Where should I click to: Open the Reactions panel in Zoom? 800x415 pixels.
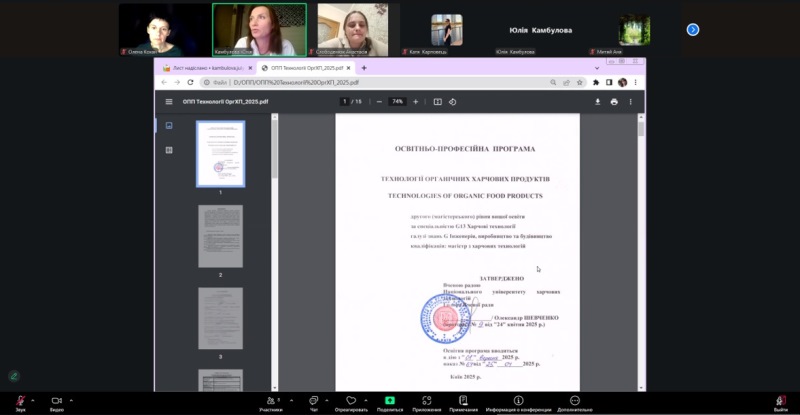(x=351, y=402)
